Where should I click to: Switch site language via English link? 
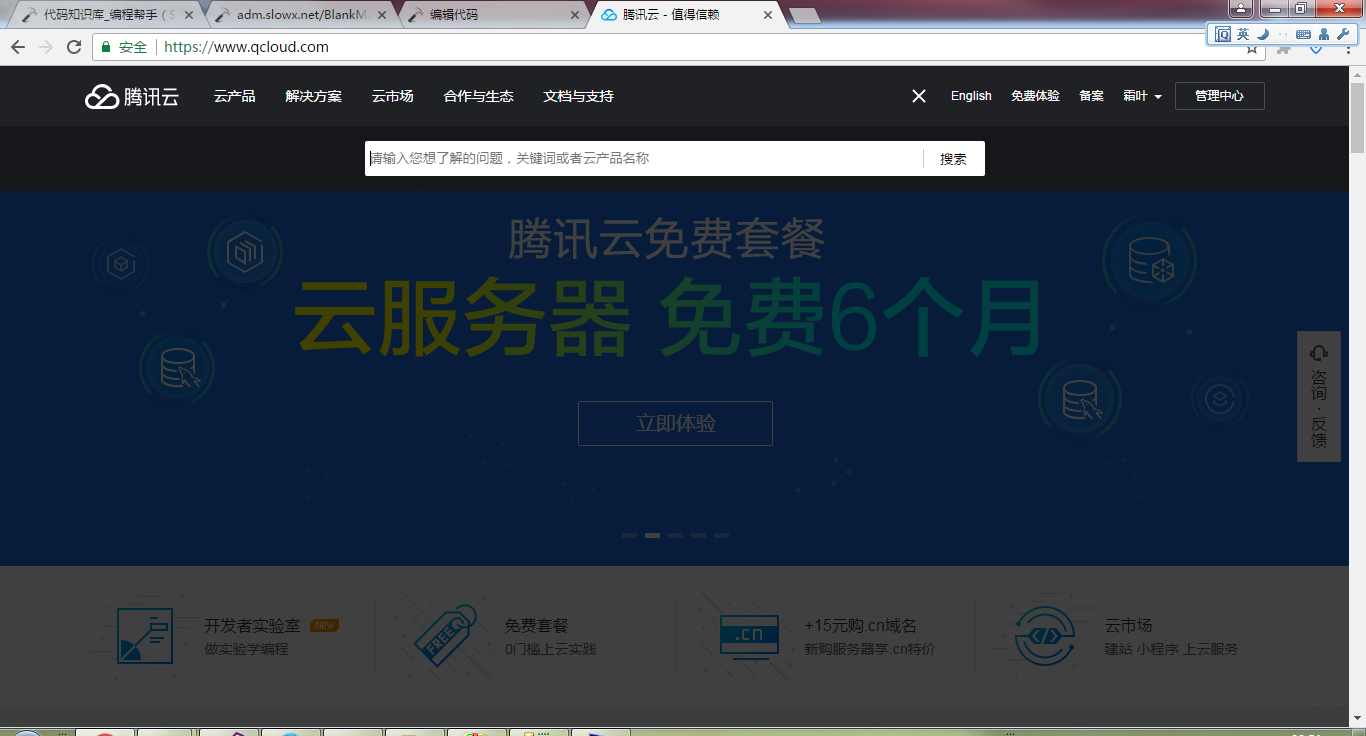(x=971, y=96)
